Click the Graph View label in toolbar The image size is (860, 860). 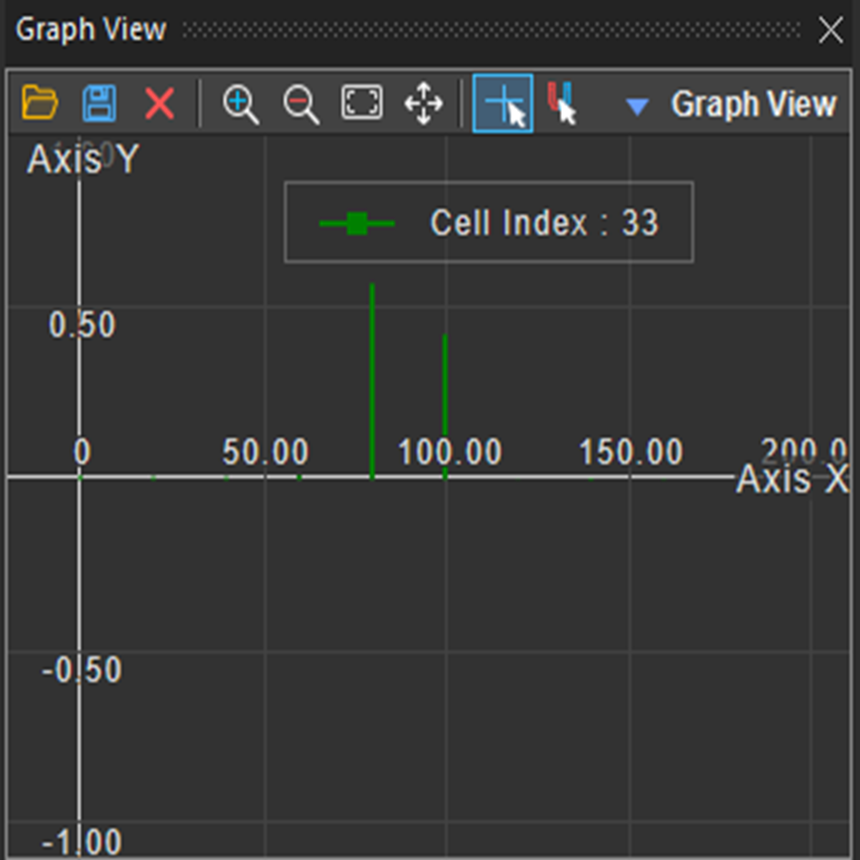754,104
